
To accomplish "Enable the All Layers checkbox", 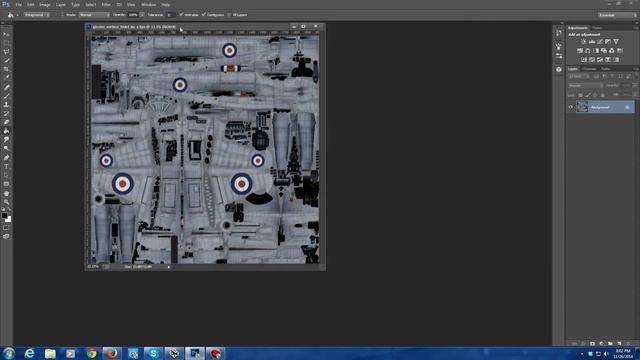I will [x=229, y=15].
